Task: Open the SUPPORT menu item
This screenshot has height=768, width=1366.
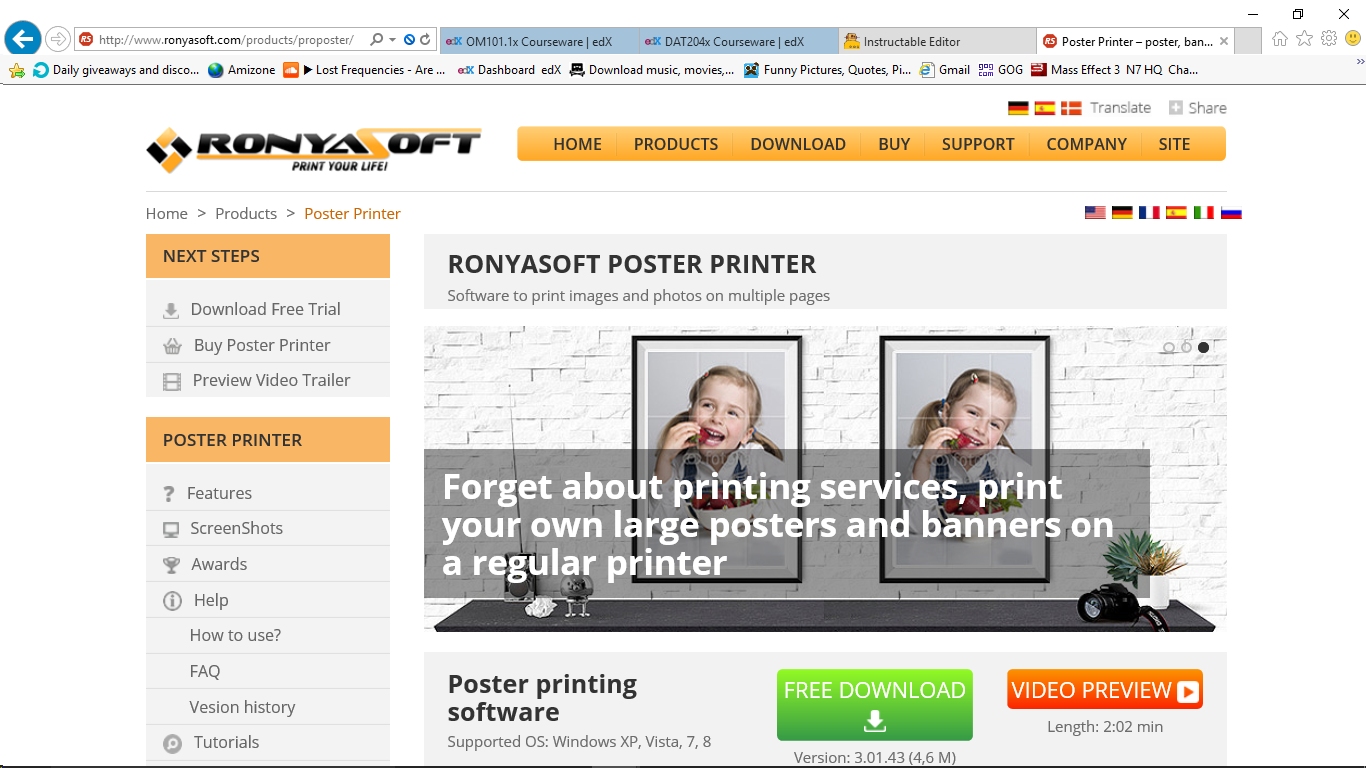Action: tap(978, 144)
